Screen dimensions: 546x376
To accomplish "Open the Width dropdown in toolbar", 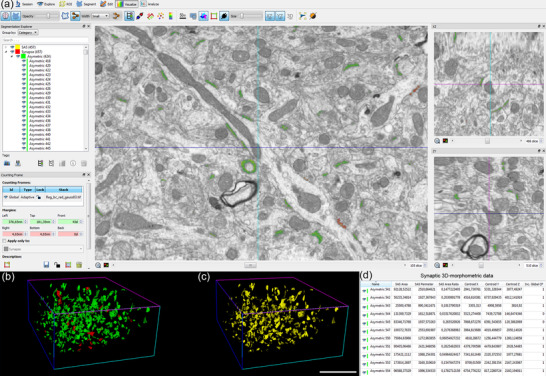I will click(101, 16).
